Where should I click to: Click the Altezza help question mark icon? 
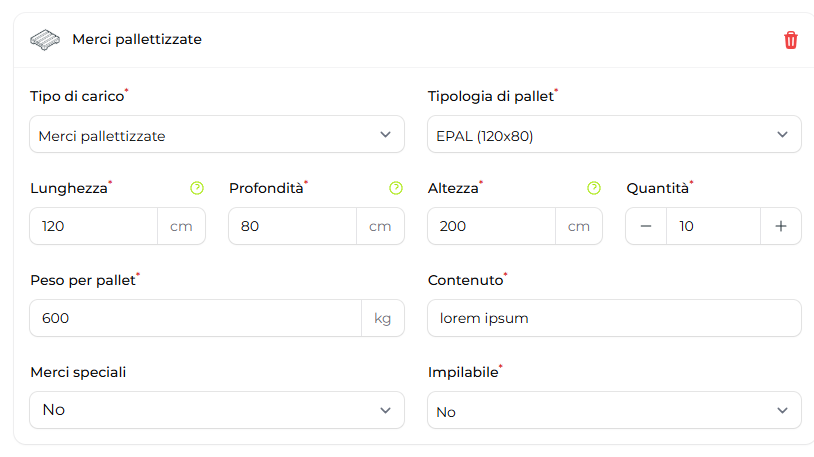click(594, 188)
